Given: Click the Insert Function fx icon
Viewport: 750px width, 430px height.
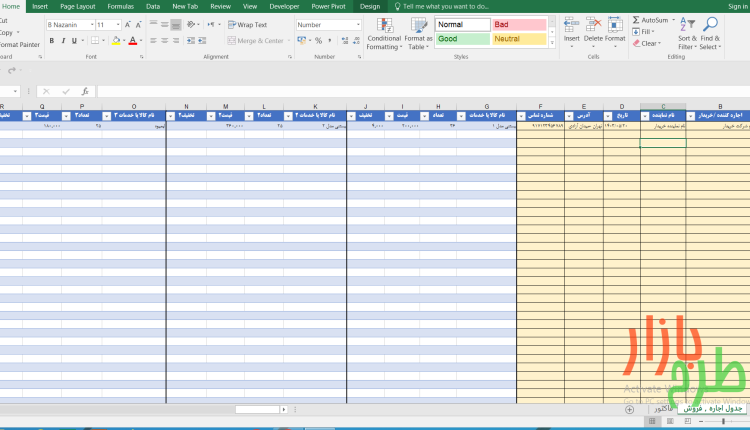Looking at the screenshot, I should pyautogui.click(x=85, y=91).
